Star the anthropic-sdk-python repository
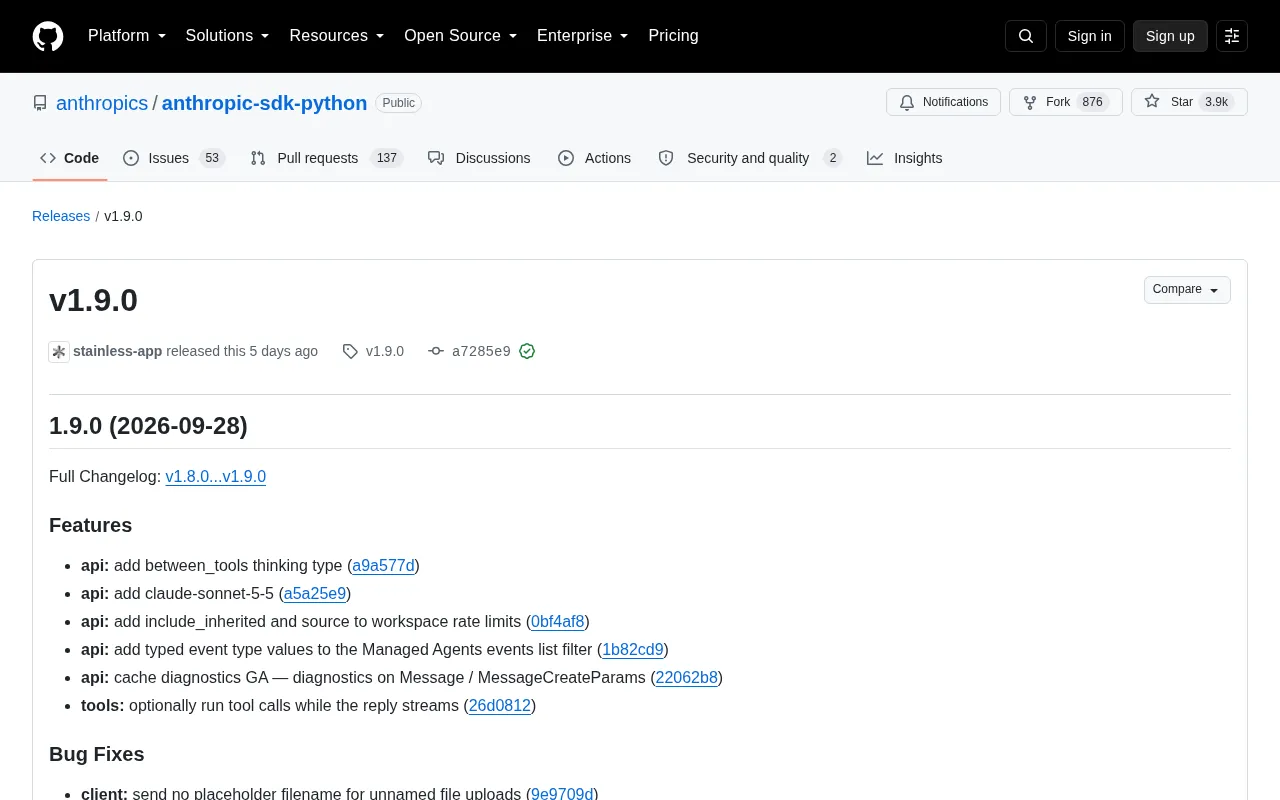The width and height of the screenshot is (1280, 800). pyautogui.click(x=1189, y=102)
